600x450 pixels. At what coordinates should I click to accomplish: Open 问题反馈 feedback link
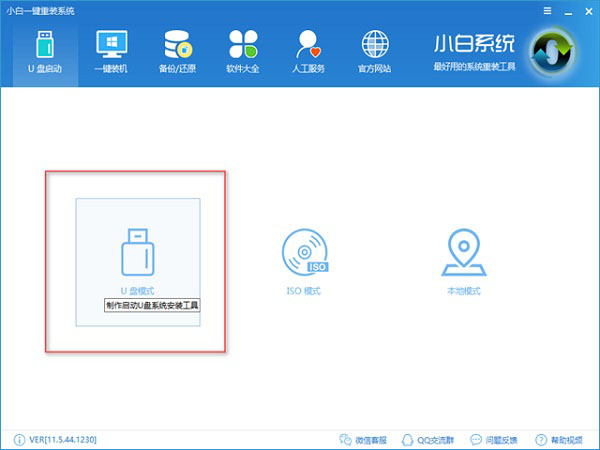(494, 440)
